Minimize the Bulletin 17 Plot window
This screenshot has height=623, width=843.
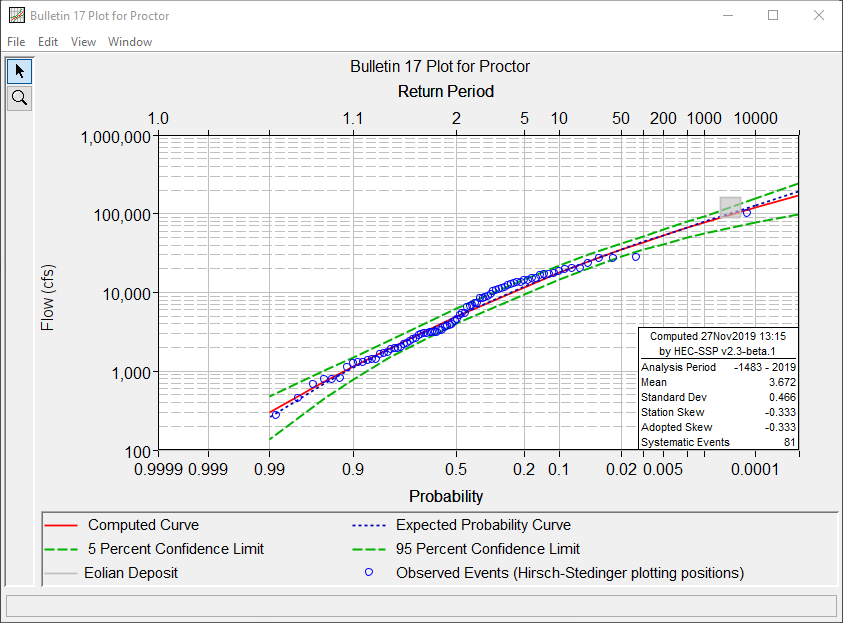(728, 16)
